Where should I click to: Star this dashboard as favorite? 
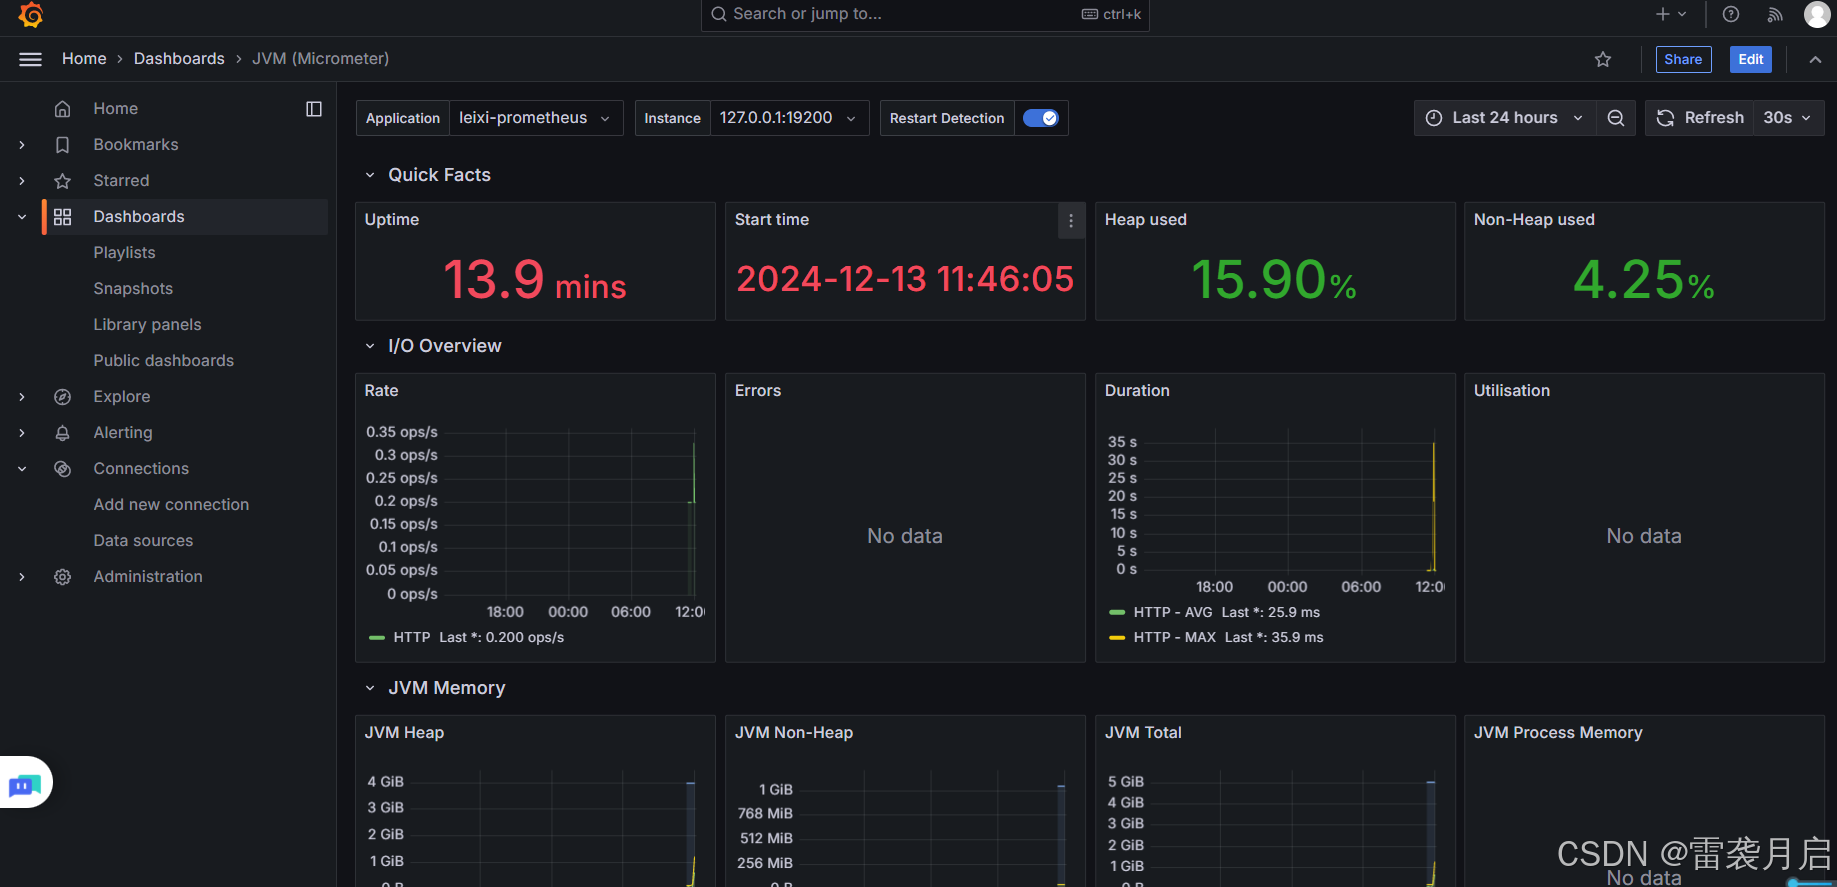pyautogui.click(x=1603, y=59)
